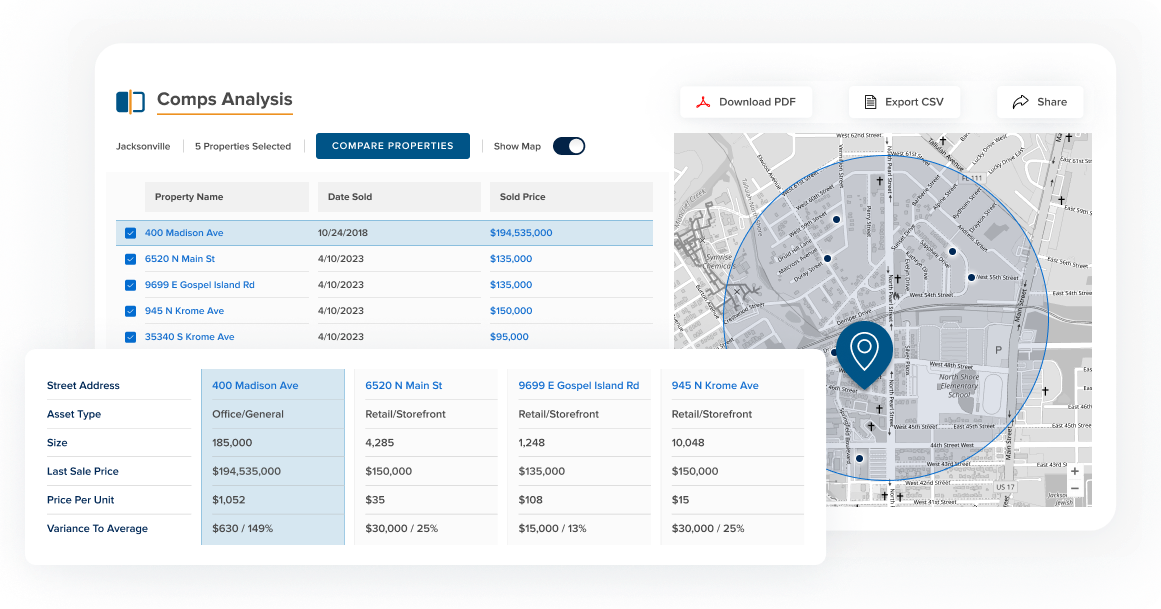Image resolution: width=1161 pixels, height=609 pixels.
Task: Open 400 Madison Ave in property list
Action: (184, 233)
